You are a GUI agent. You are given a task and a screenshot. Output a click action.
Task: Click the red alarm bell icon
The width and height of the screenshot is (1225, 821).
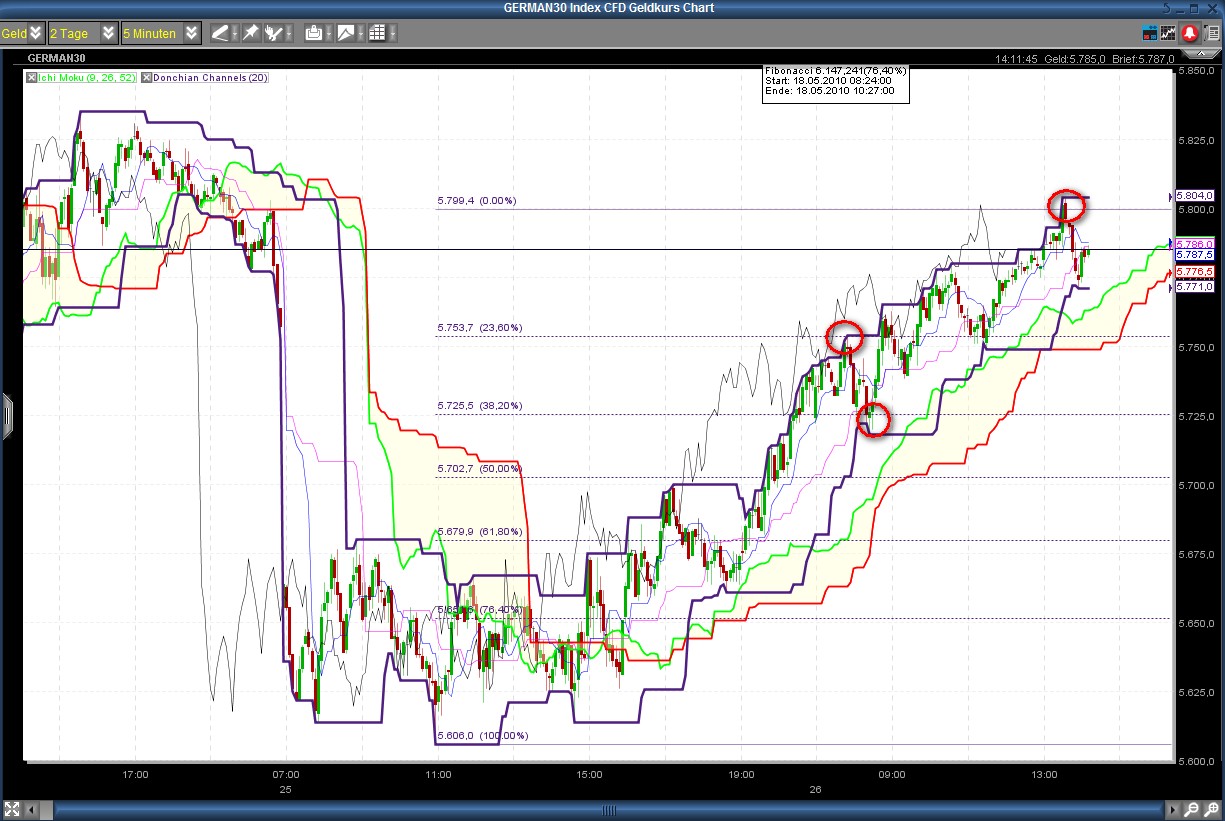[1191, 33]
